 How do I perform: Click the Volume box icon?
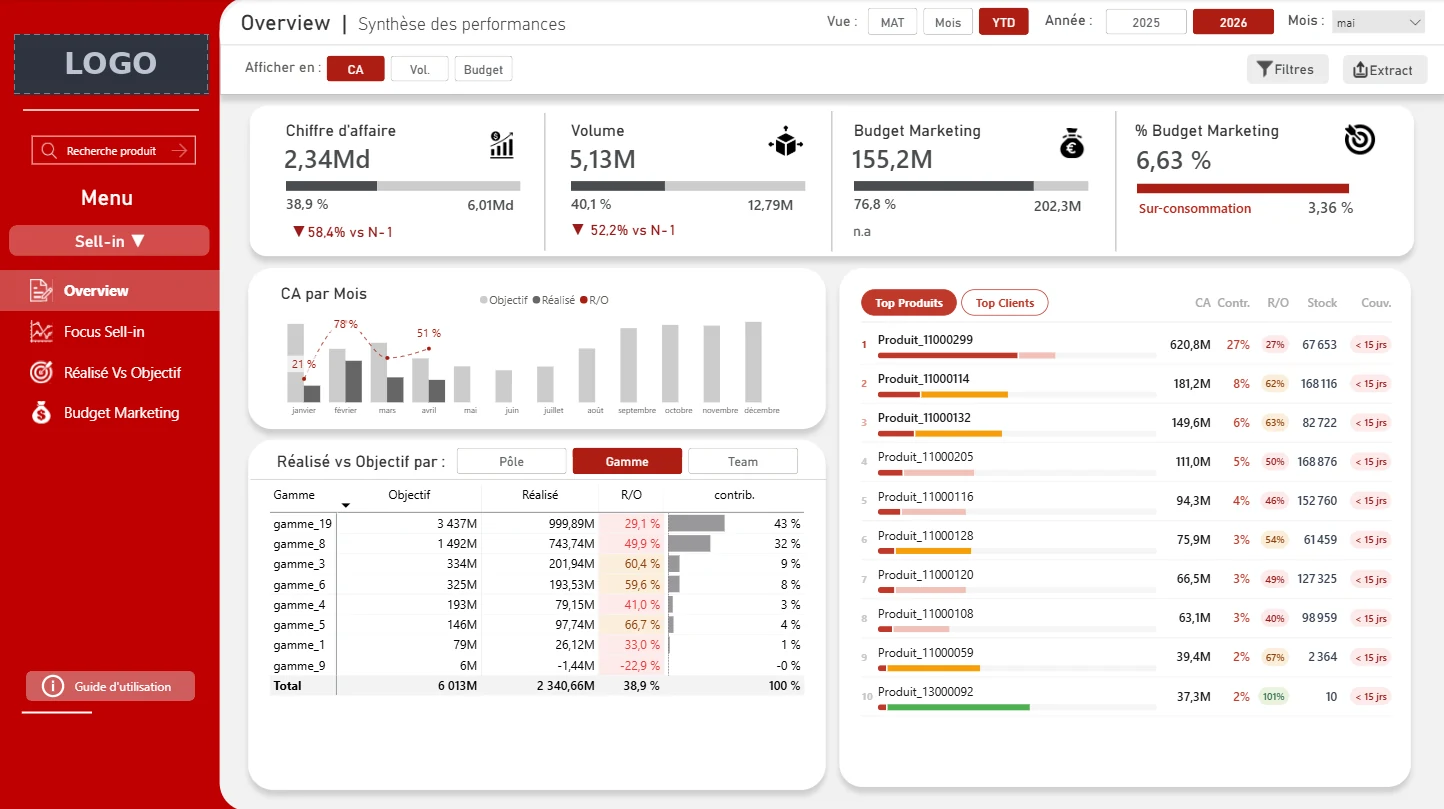(x=785, y=144)
